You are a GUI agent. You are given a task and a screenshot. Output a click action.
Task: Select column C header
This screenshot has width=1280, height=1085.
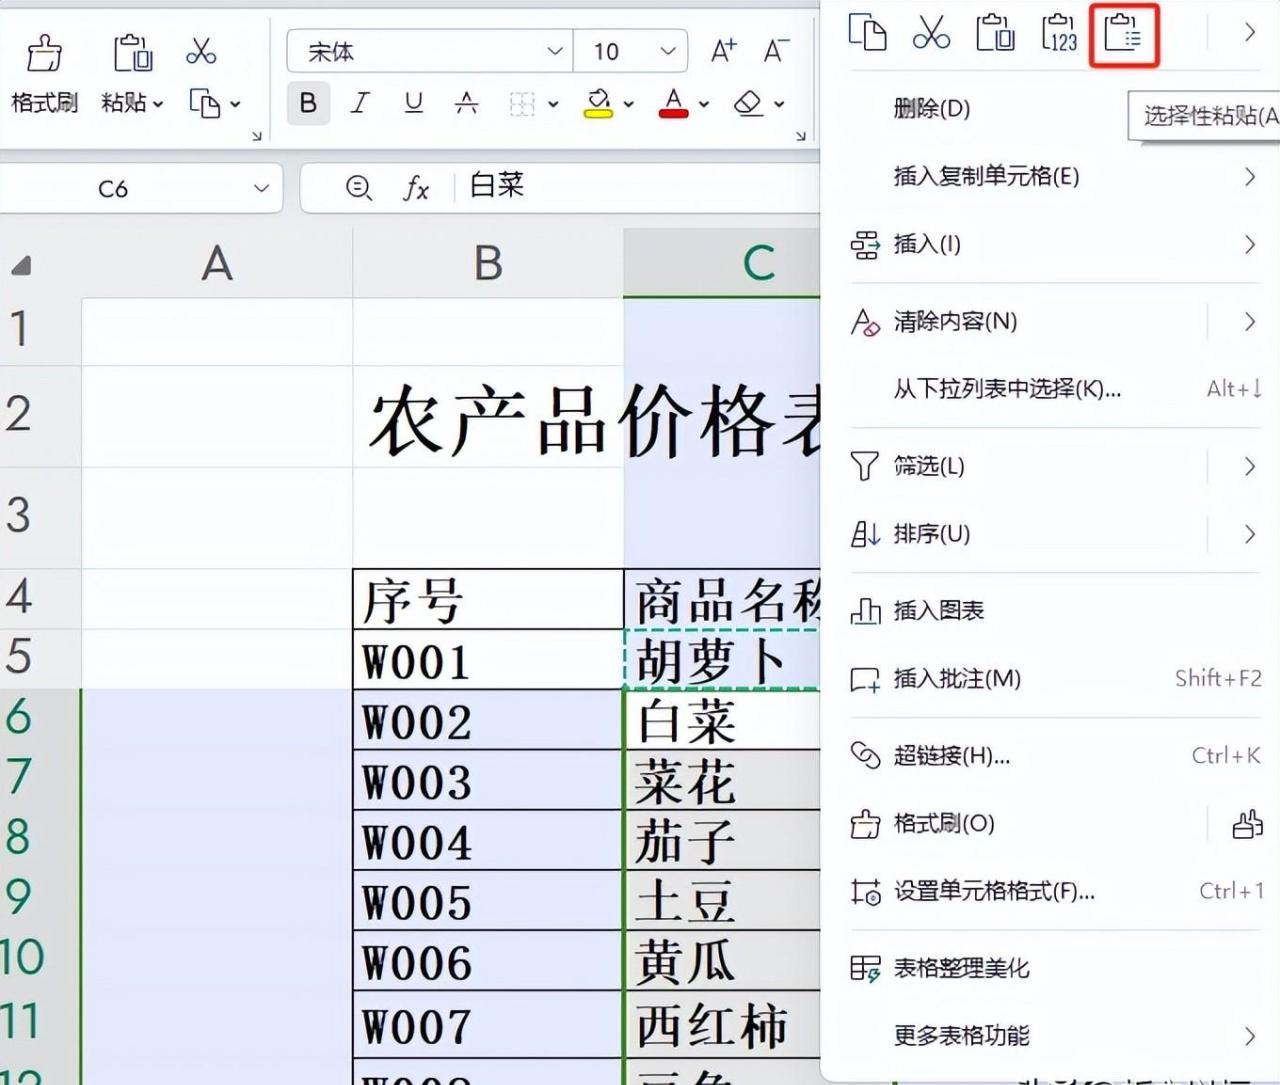(x=722, y=264)
